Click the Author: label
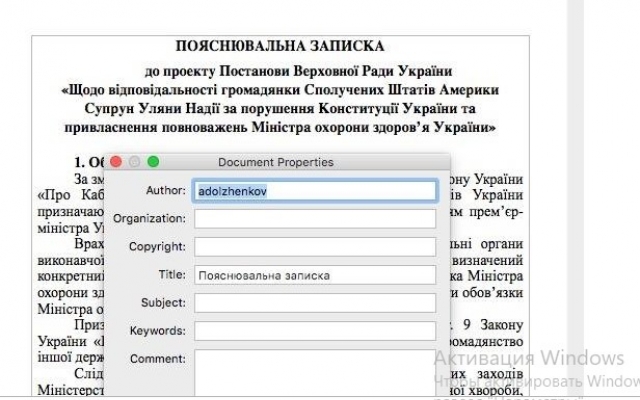Viewport: 640px width, 400px height. click(166, 191)
